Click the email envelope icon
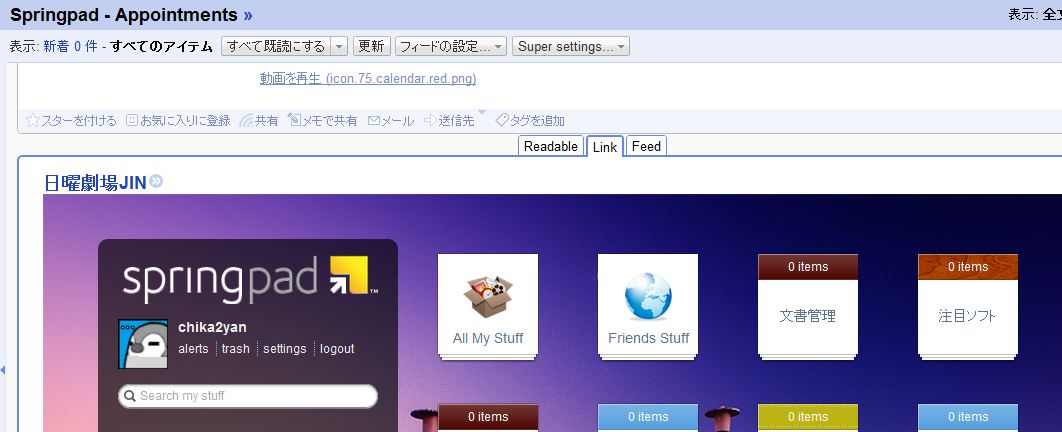 pos(374,121)
